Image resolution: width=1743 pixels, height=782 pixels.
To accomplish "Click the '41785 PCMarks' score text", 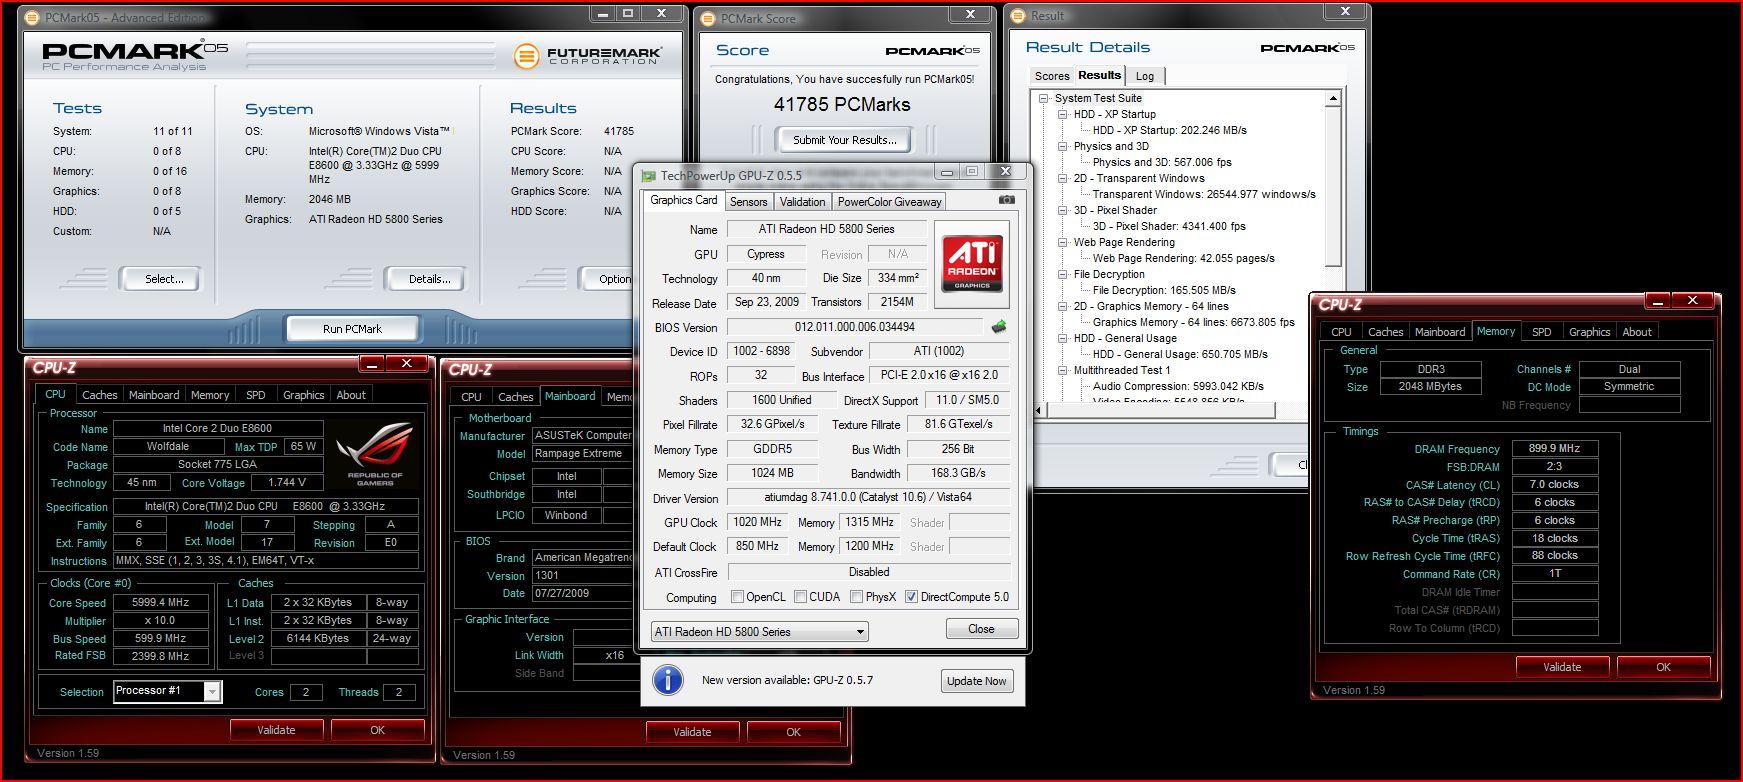I will pos(842,105).
